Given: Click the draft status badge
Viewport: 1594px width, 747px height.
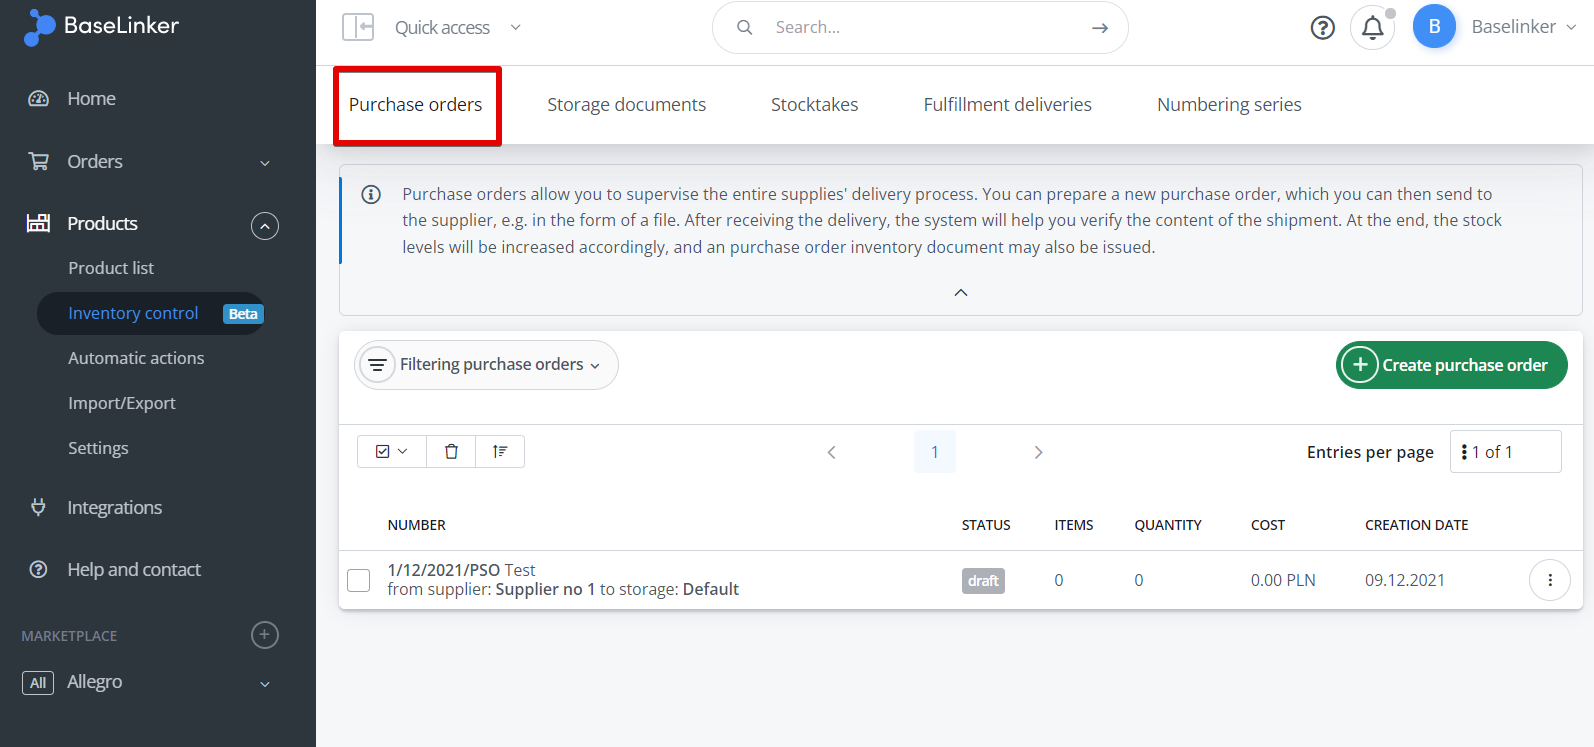Looking at the screenshot, I should (983, 581).
